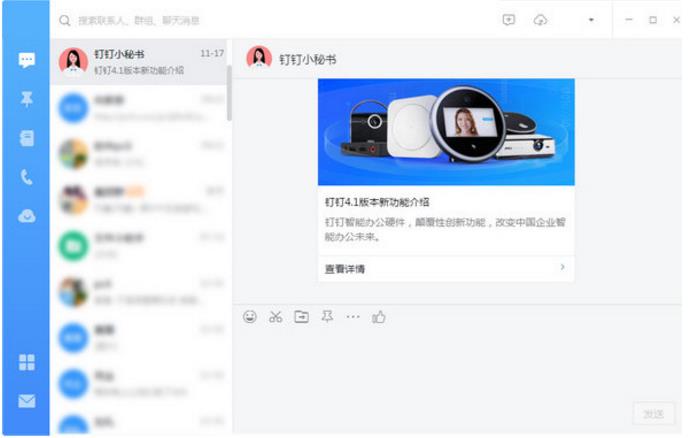Click the 发送 send button
The width and height of the screenshot is (688, 438).
[x=652, y=414]
